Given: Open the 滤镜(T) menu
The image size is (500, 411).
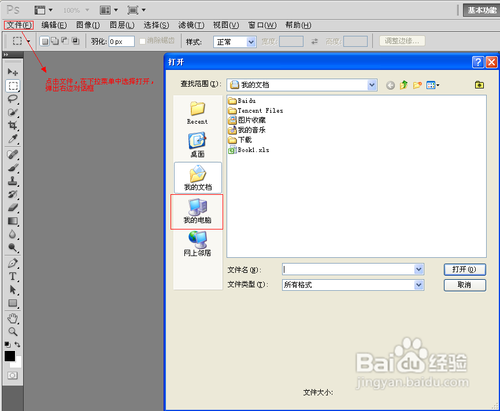Looking at the screenshot, I should 191,25.
